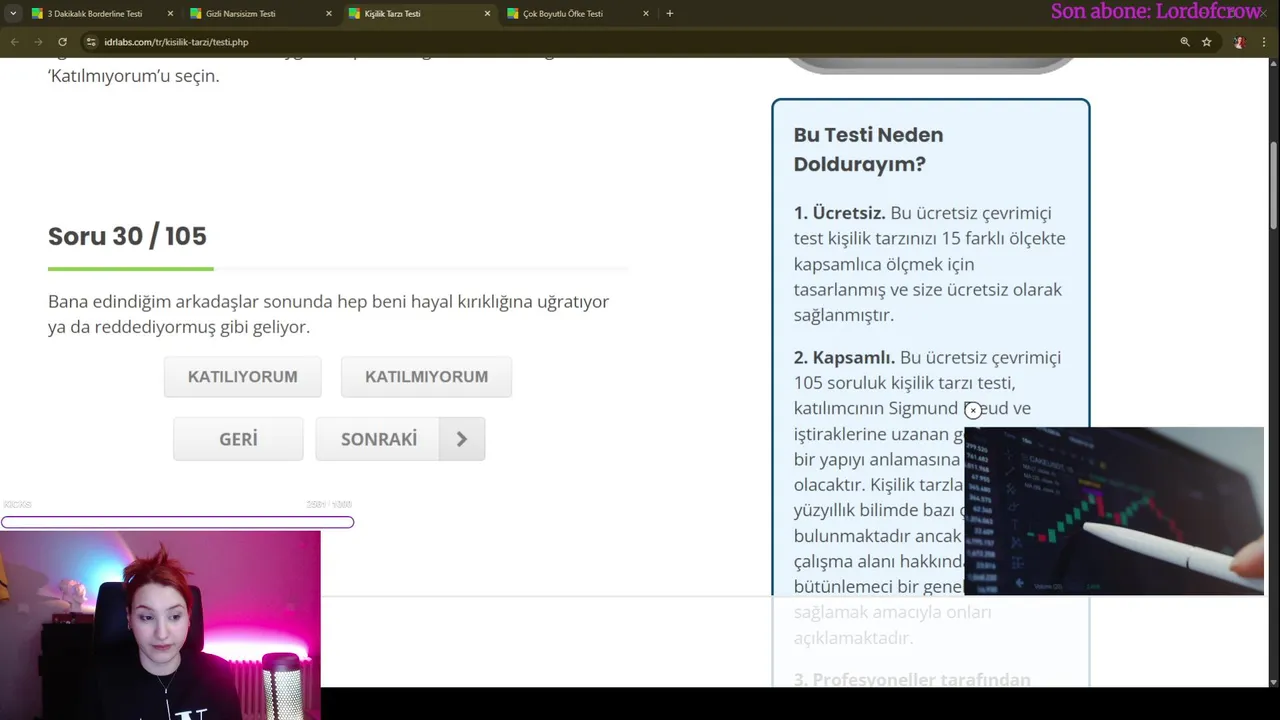Click the page vertical scrollbar
The width and height of the screenshot is (1280, 720).
tap(1273, 186)
